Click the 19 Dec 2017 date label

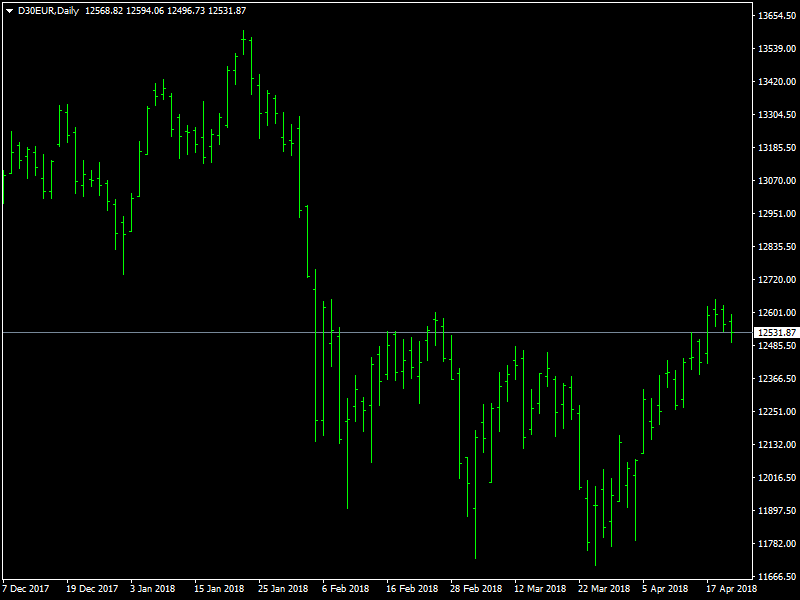(x=92, y=589)
